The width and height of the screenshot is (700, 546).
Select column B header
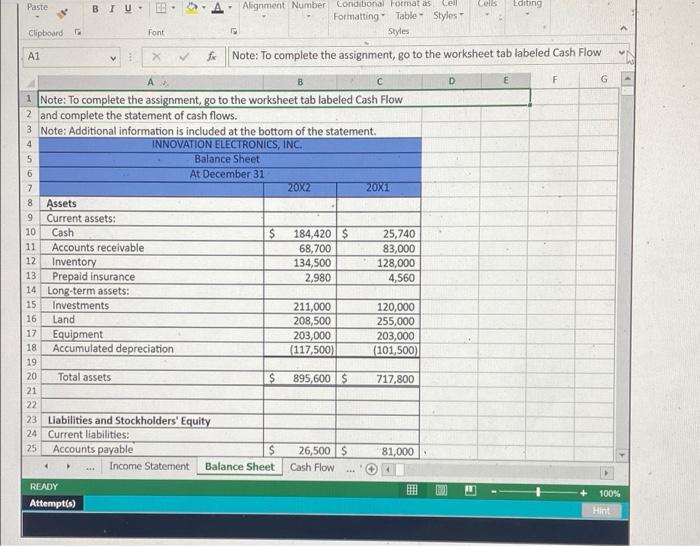300,82
